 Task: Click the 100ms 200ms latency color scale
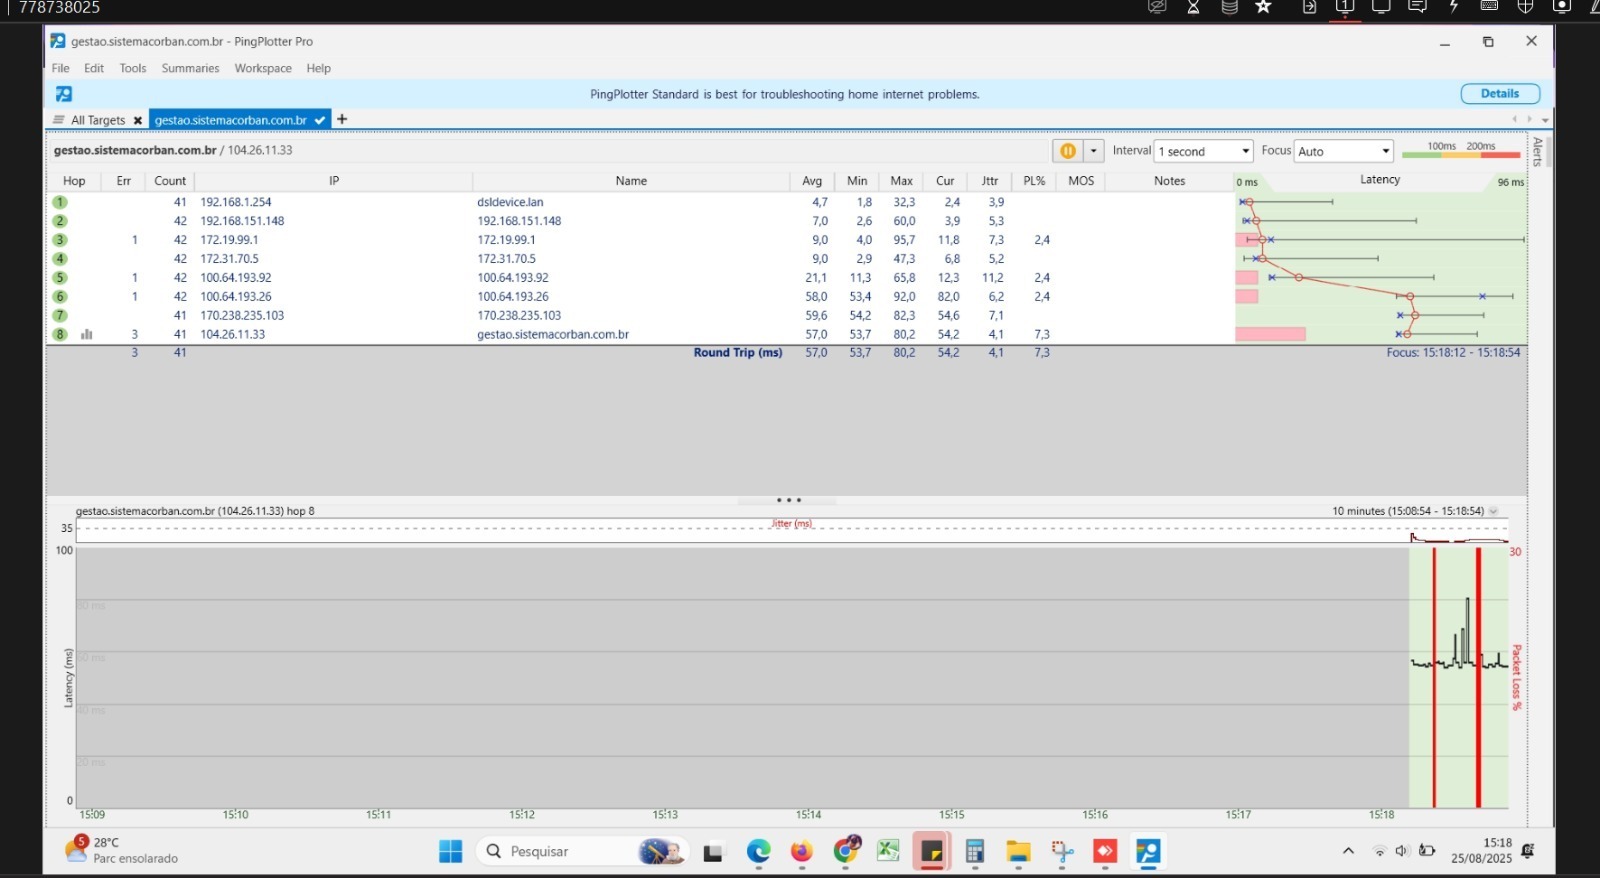click(1461, 150)
